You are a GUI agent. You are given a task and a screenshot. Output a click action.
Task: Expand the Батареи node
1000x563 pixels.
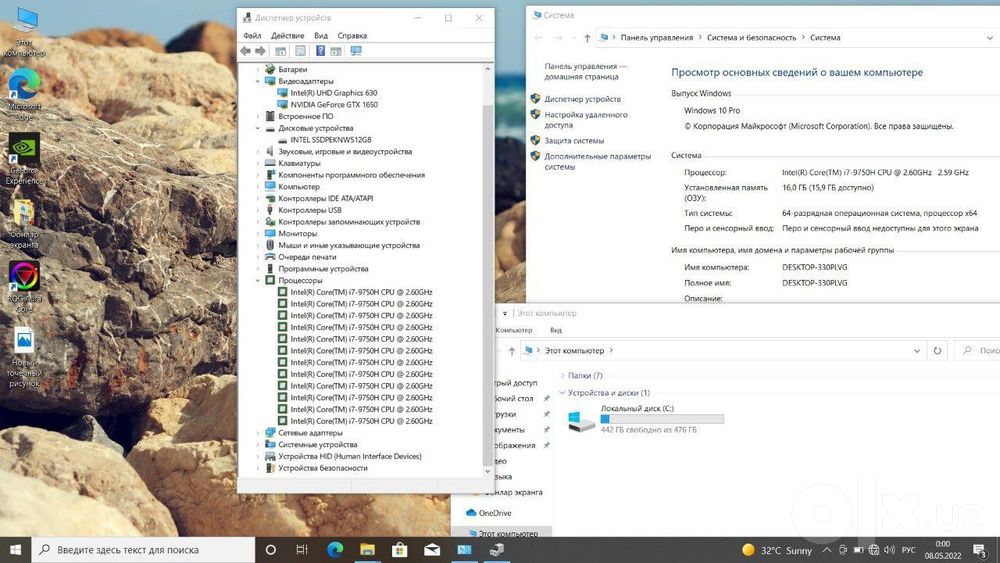coord(258,69)
